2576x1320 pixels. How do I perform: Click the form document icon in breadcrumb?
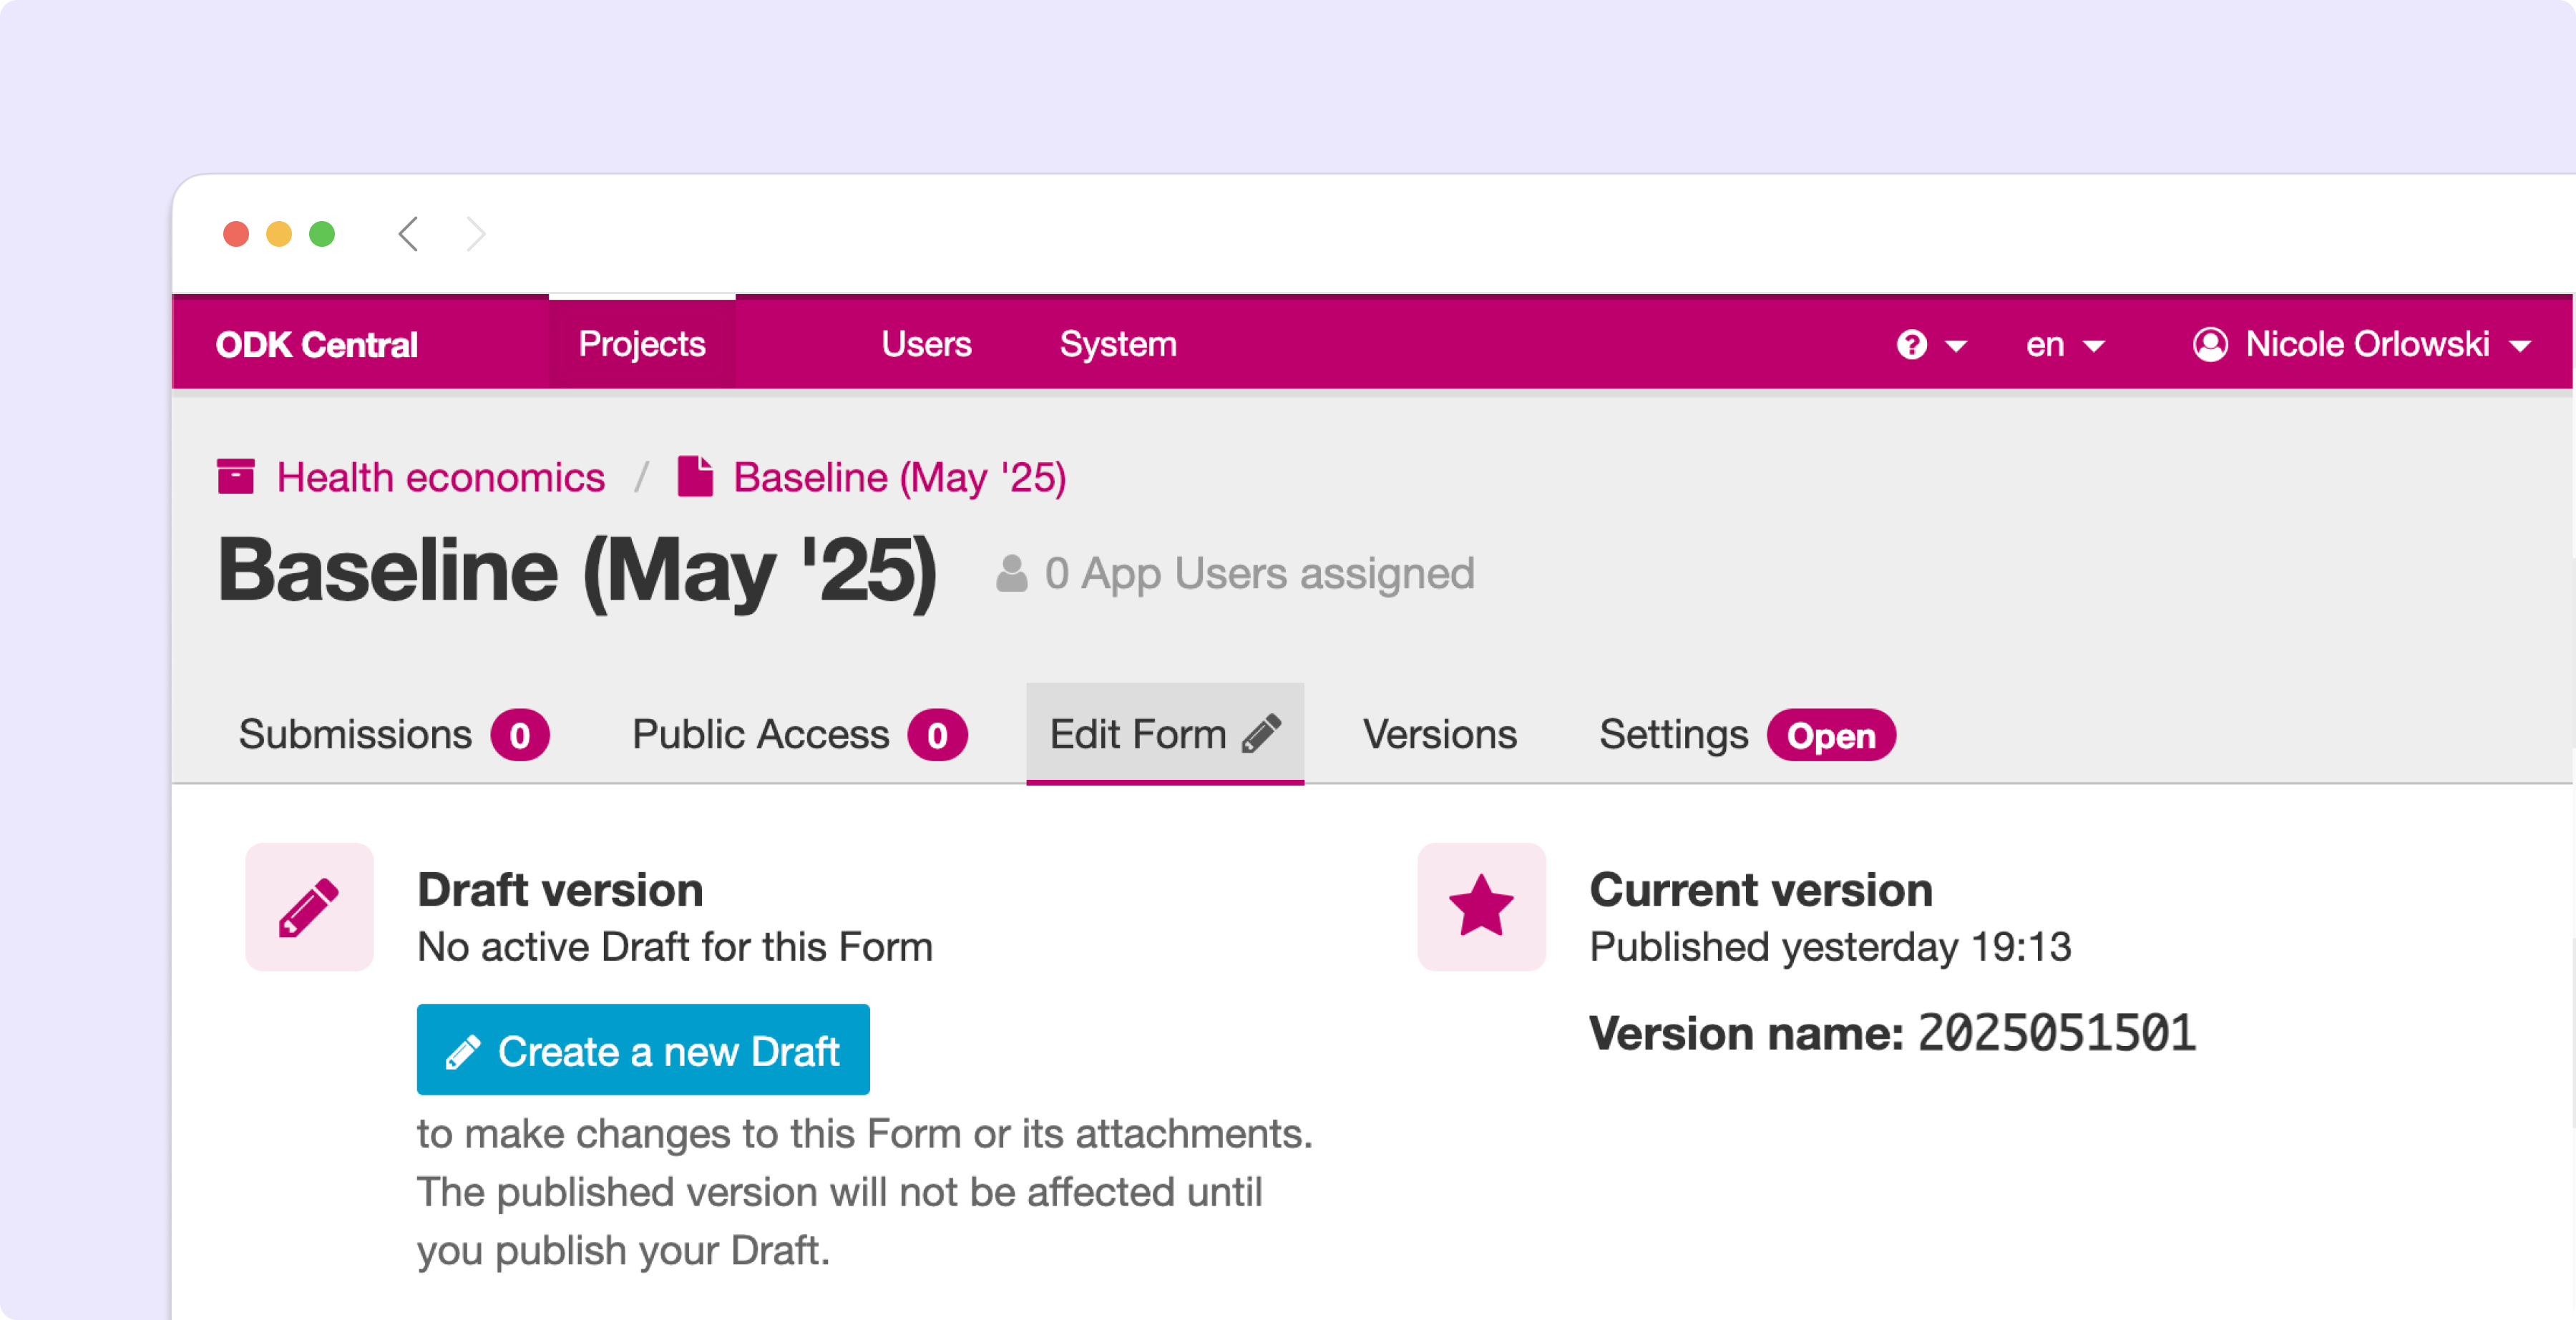tap(695, 477)
